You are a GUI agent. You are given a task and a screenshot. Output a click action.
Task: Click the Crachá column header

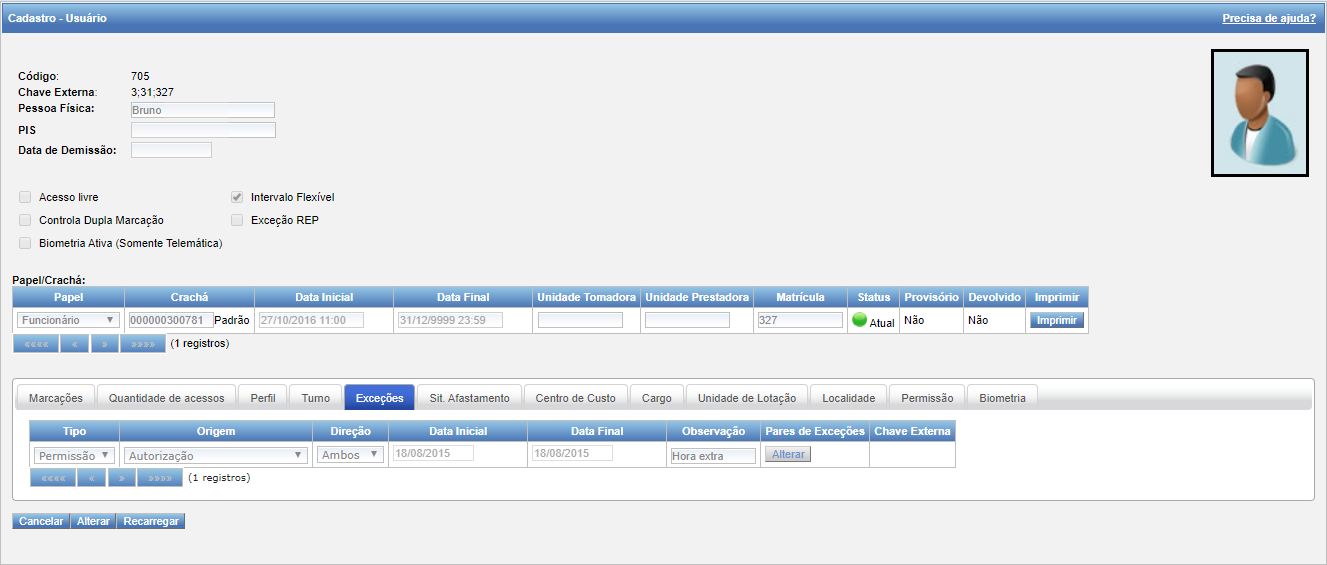(x=189, y=297)
